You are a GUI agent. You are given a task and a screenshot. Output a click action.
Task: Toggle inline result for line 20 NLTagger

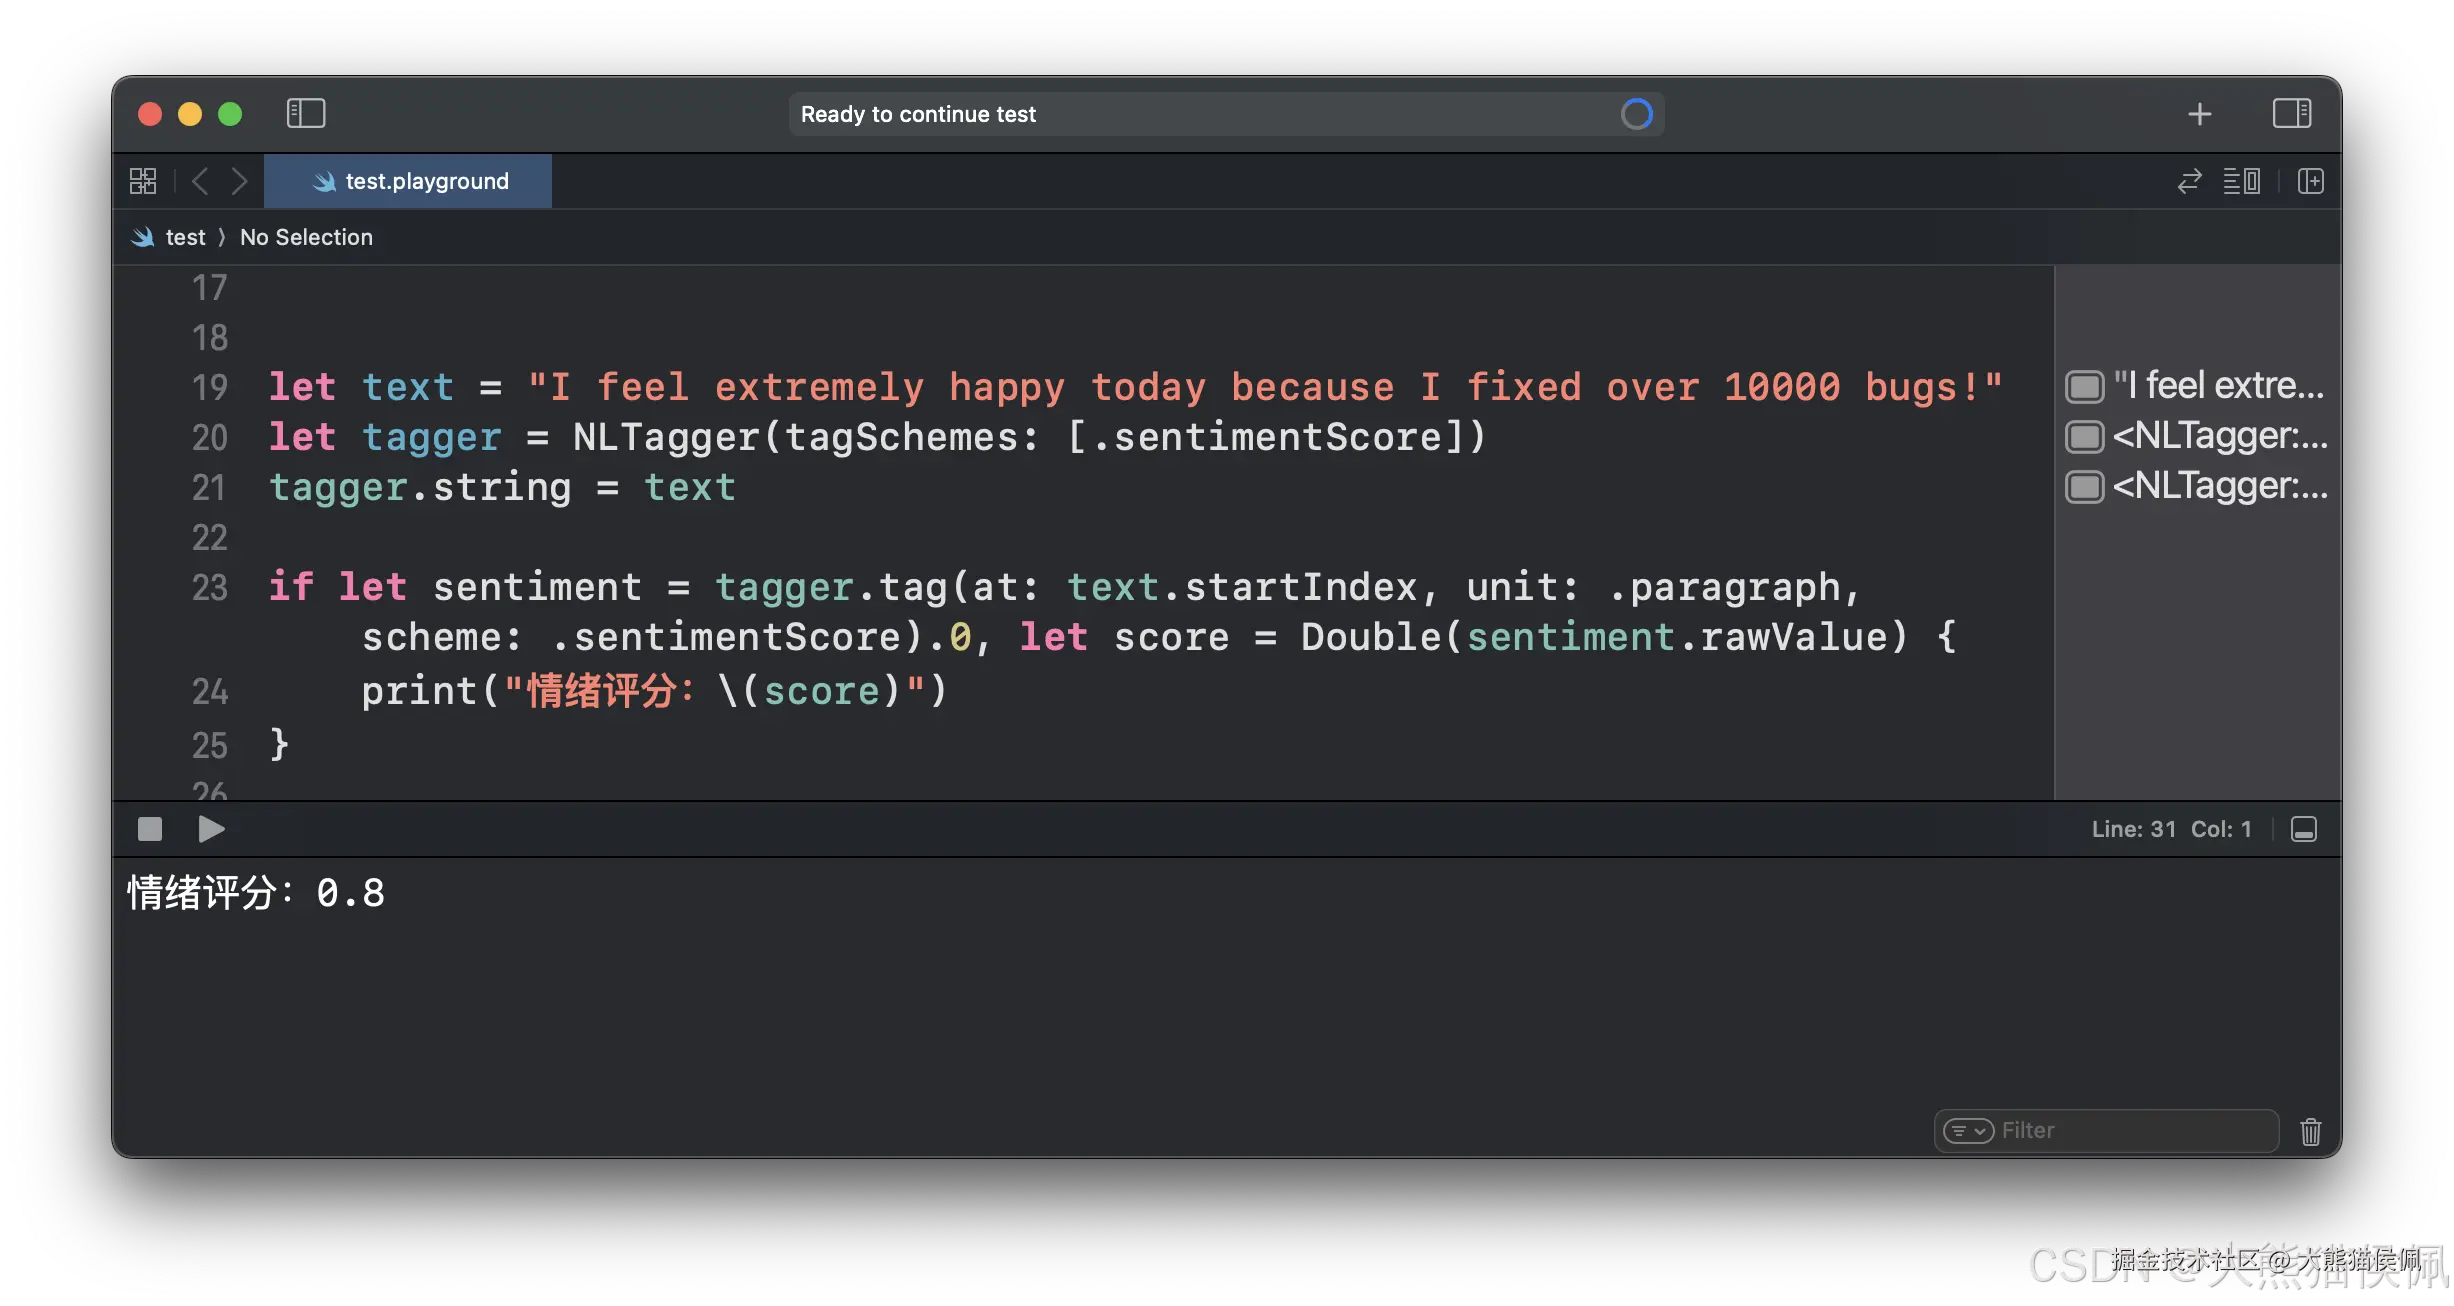tap(2084, 437)
